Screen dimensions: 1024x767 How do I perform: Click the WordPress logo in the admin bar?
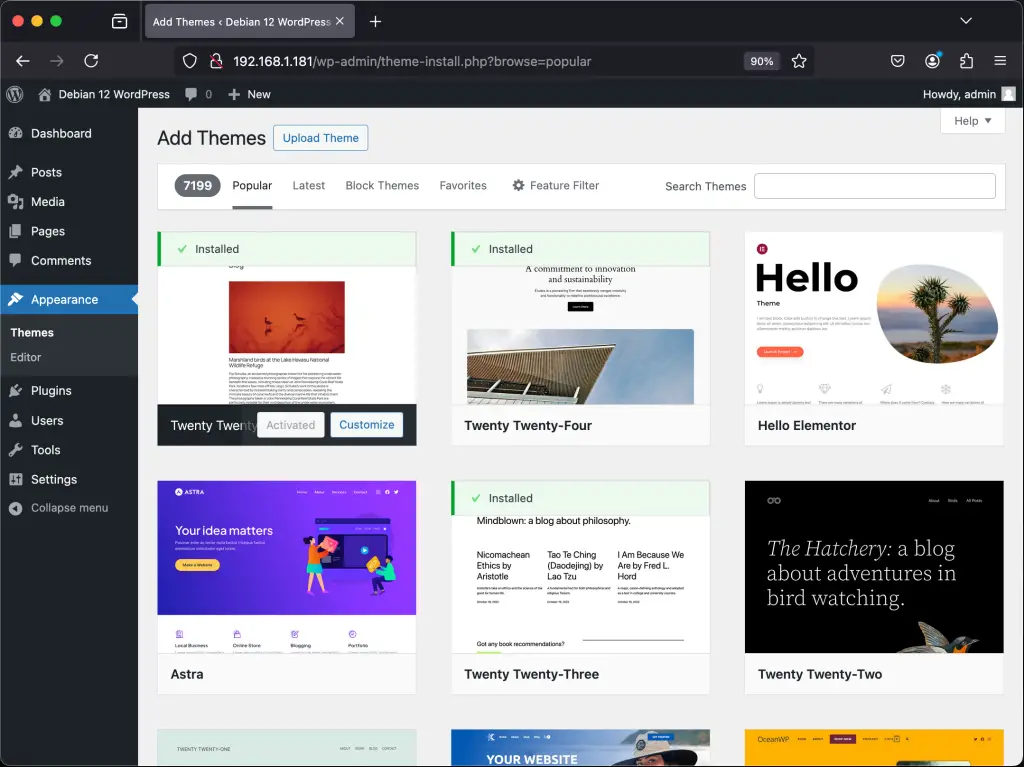[x=14, y=94]
